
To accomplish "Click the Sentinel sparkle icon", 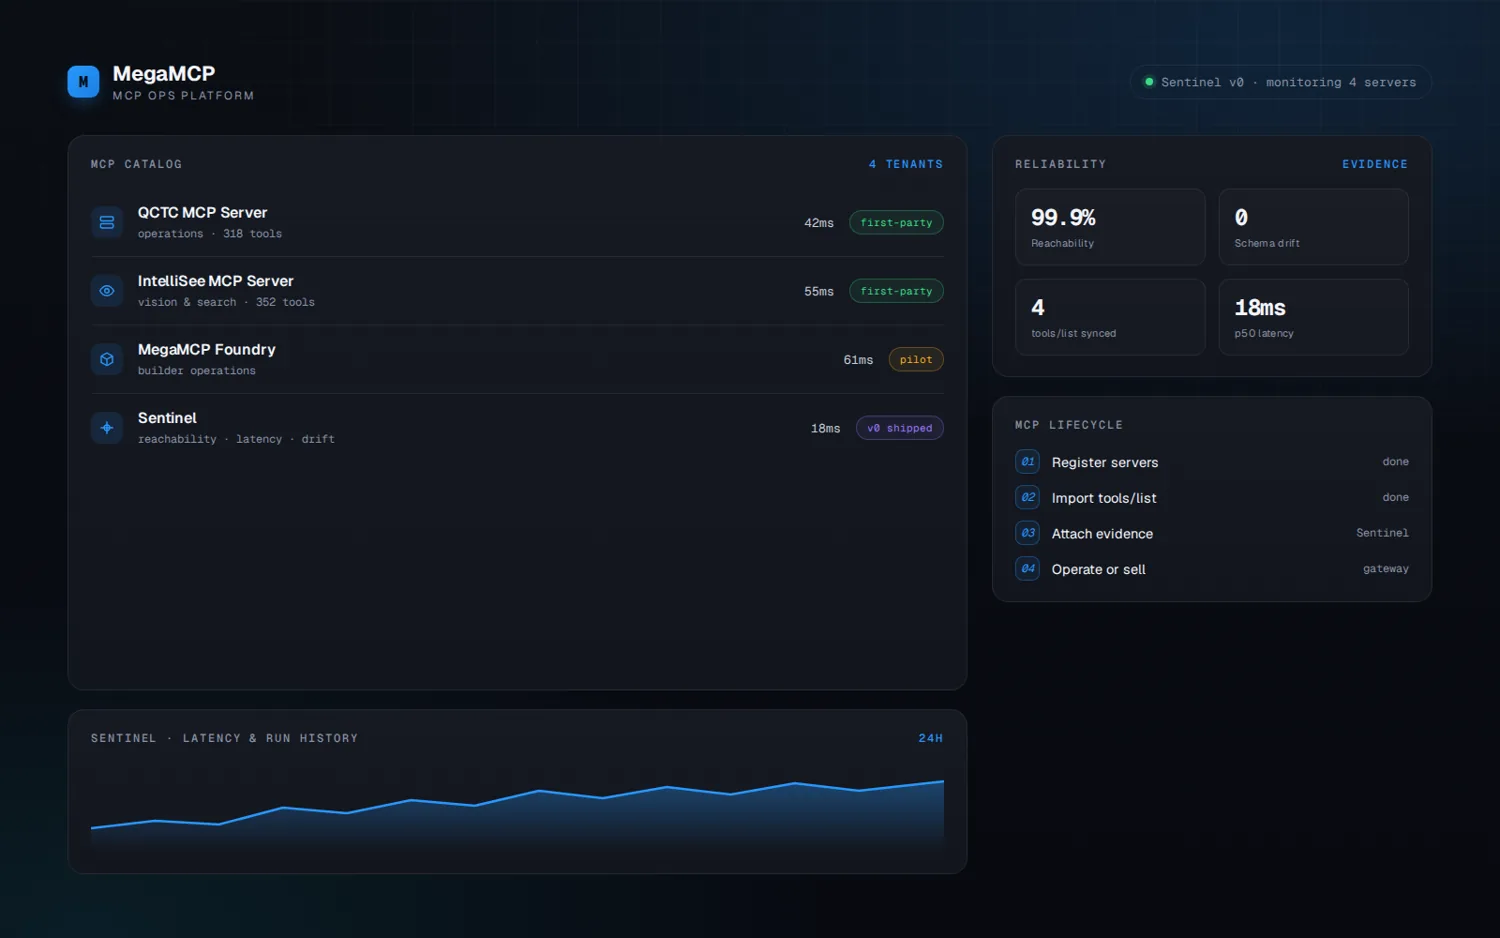I will click(x=107, y=428).
